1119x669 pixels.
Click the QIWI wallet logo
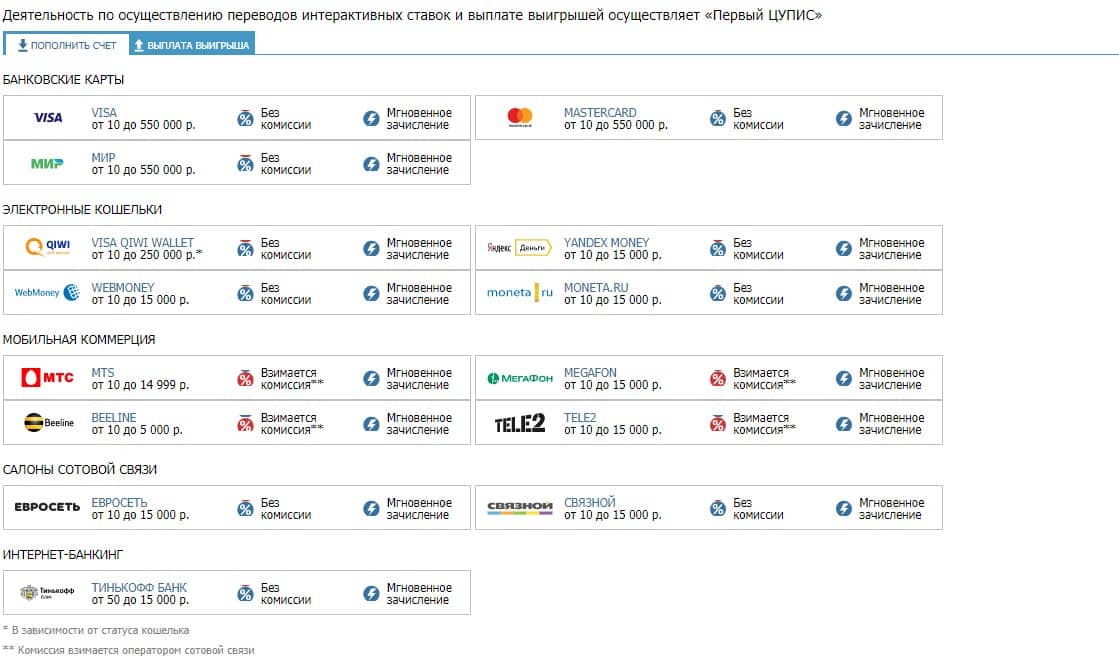48,247
